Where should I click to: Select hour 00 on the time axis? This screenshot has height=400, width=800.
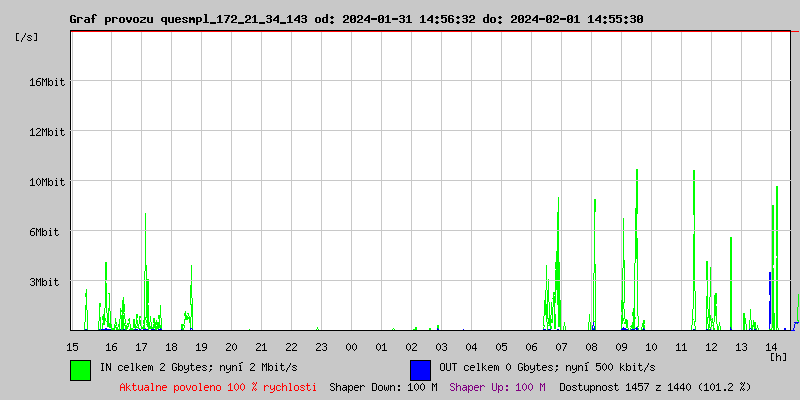(x=351, y=347)
